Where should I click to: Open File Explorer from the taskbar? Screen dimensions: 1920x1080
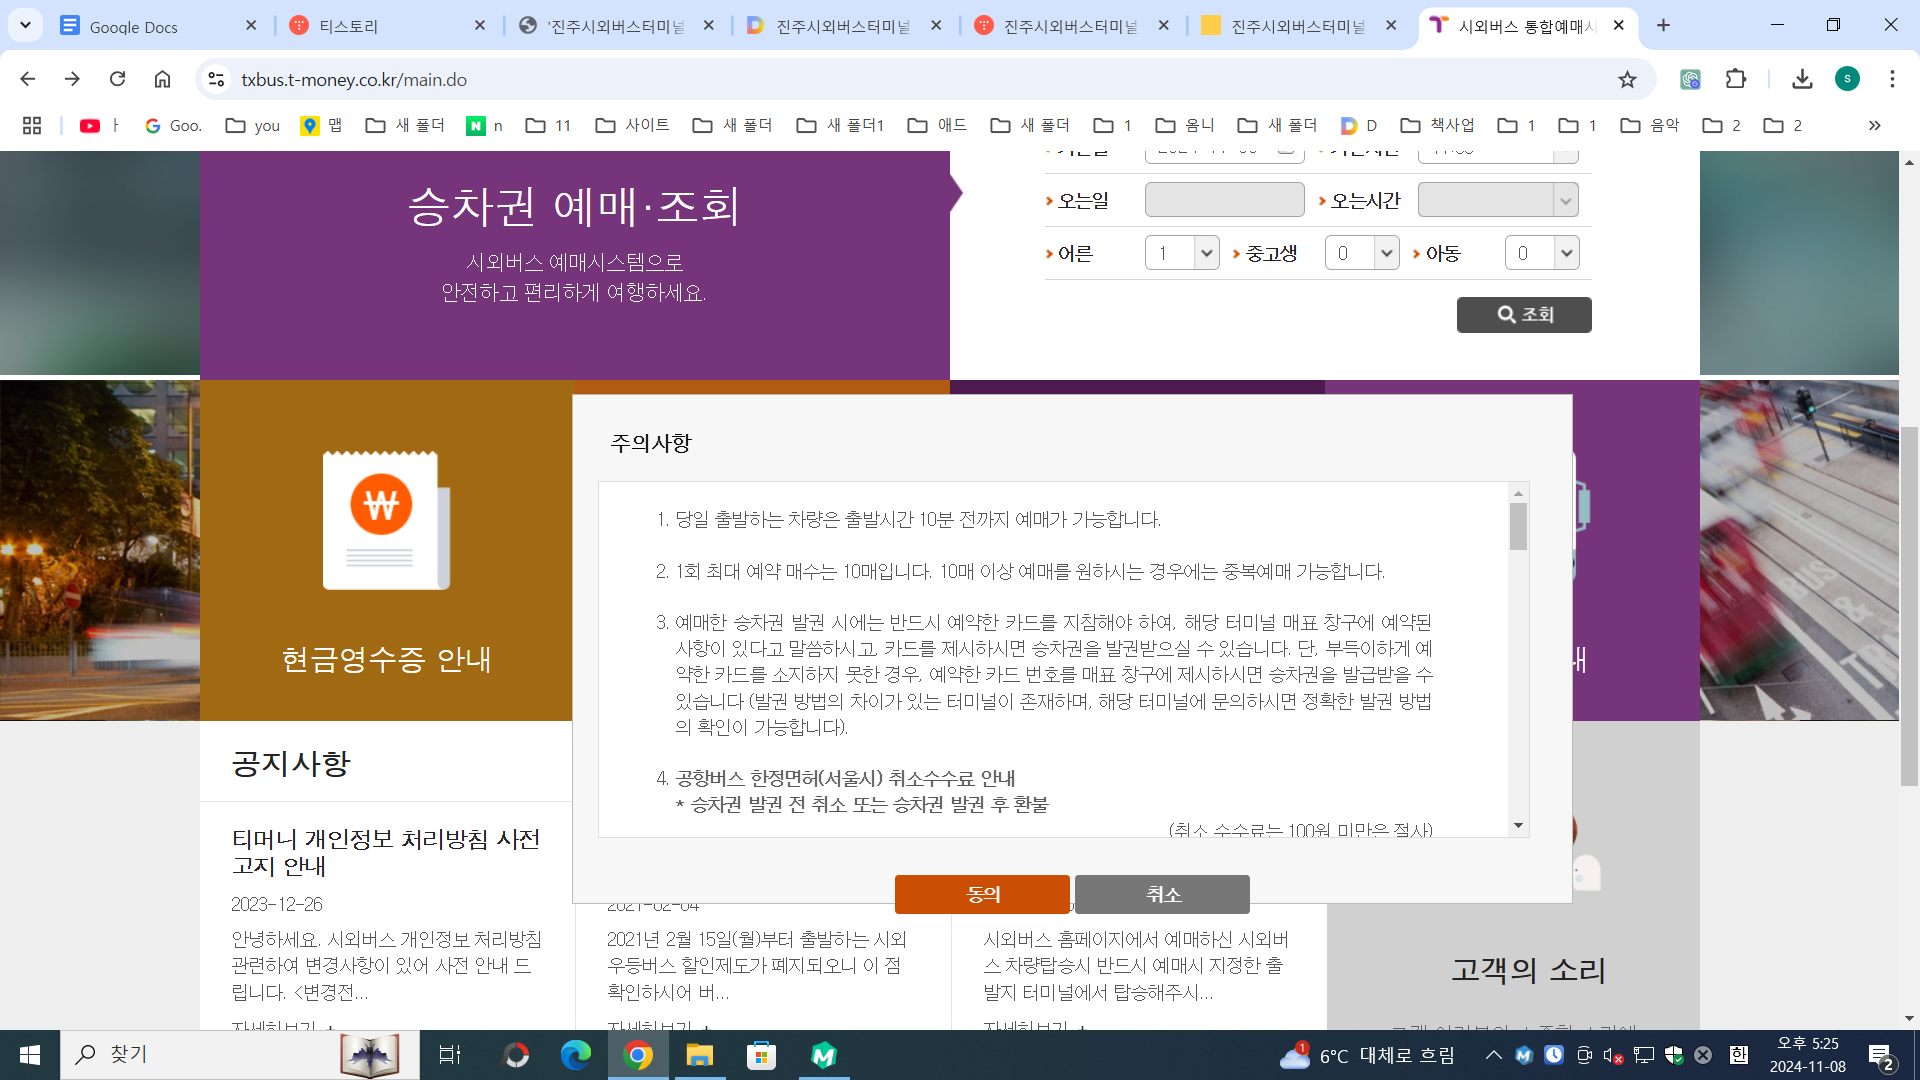coord(699,1055)
